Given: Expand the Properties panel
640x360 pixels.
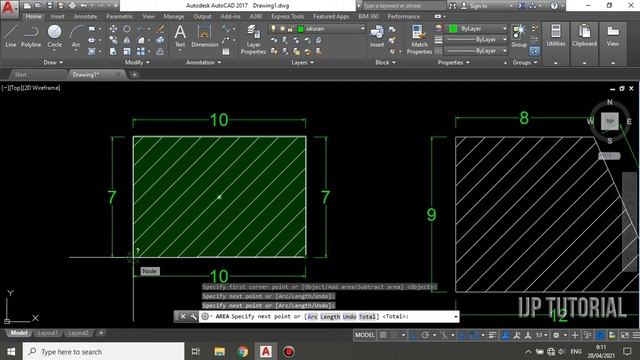Looking at the screenshot, I should (453, 62).
